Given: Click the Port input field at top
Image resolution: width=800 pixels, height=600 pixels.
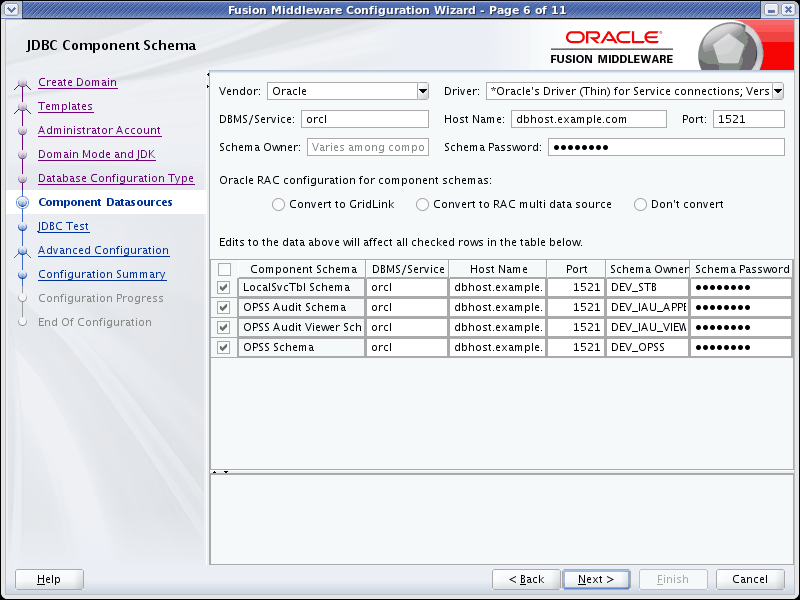Looking at the screenshot, I should pos(748,119).
